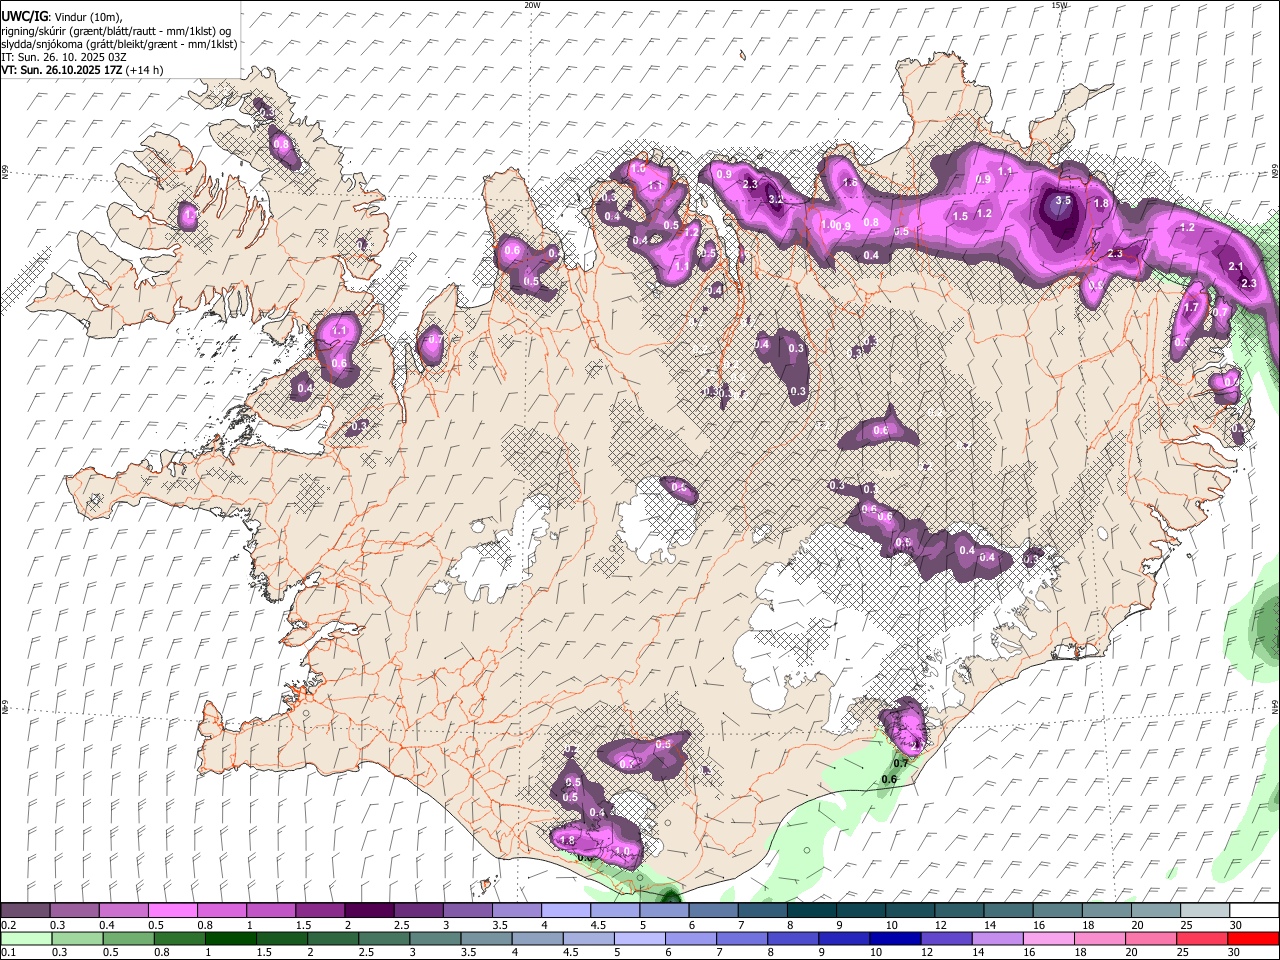Pick the light pink 16–18 rain legend swatch
The image size is (1280, 960).
click(x=1048, y=938)
